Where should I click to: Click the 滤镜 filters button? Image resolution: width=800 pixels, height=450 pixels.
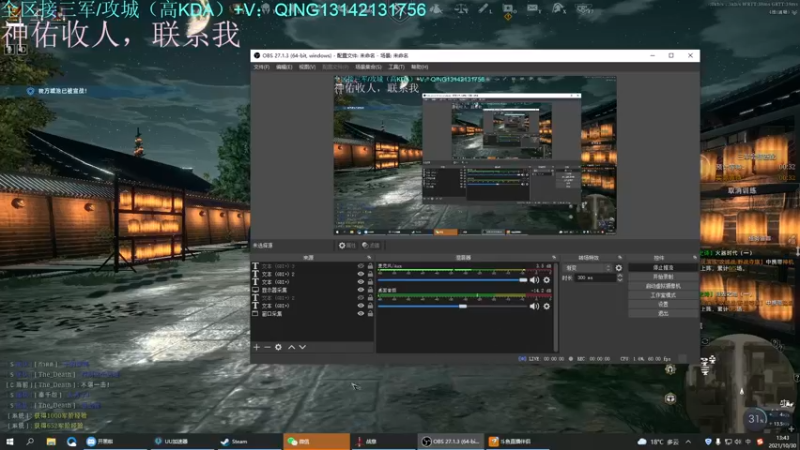[371, 245]
